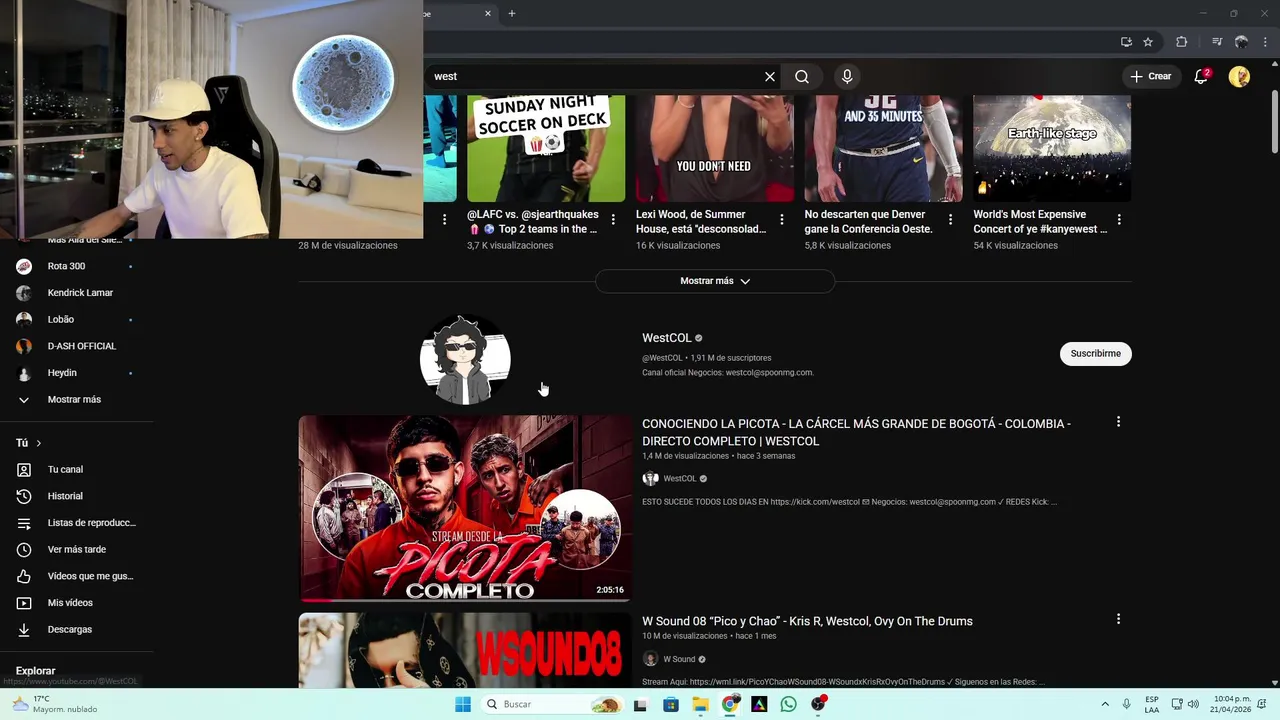1280x720 pixels.
Task: Play the Picota Completo video thumbnail
Action: pyautogui.click(x=465, y=508)
